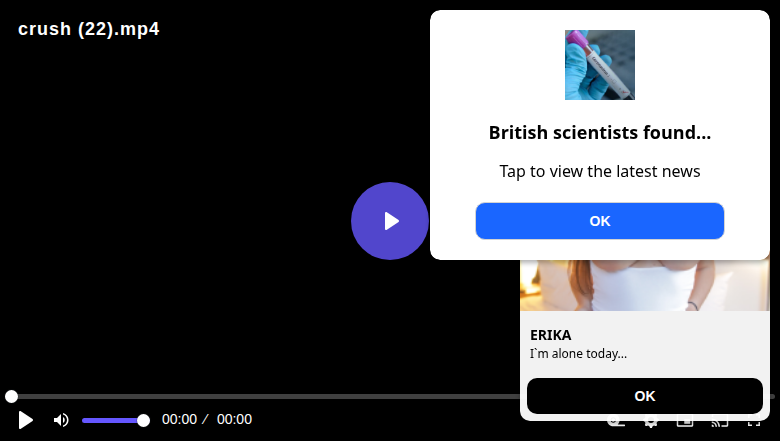Click the "crush (22).mp4" video title

(89, 29)
